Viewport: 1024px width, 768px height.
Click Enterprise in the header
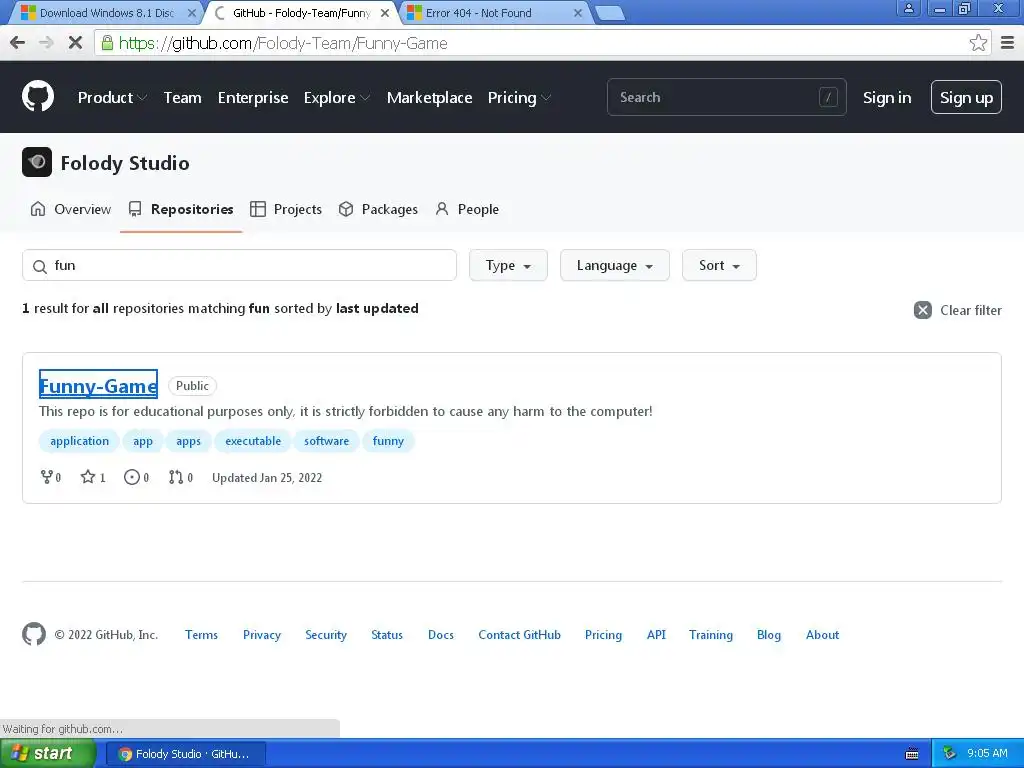(x=253, y=97)
